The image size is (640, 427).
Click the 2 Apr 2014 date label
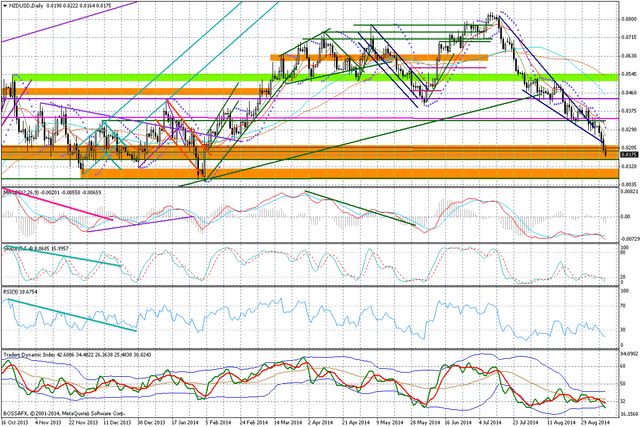[x=320, y=423]
